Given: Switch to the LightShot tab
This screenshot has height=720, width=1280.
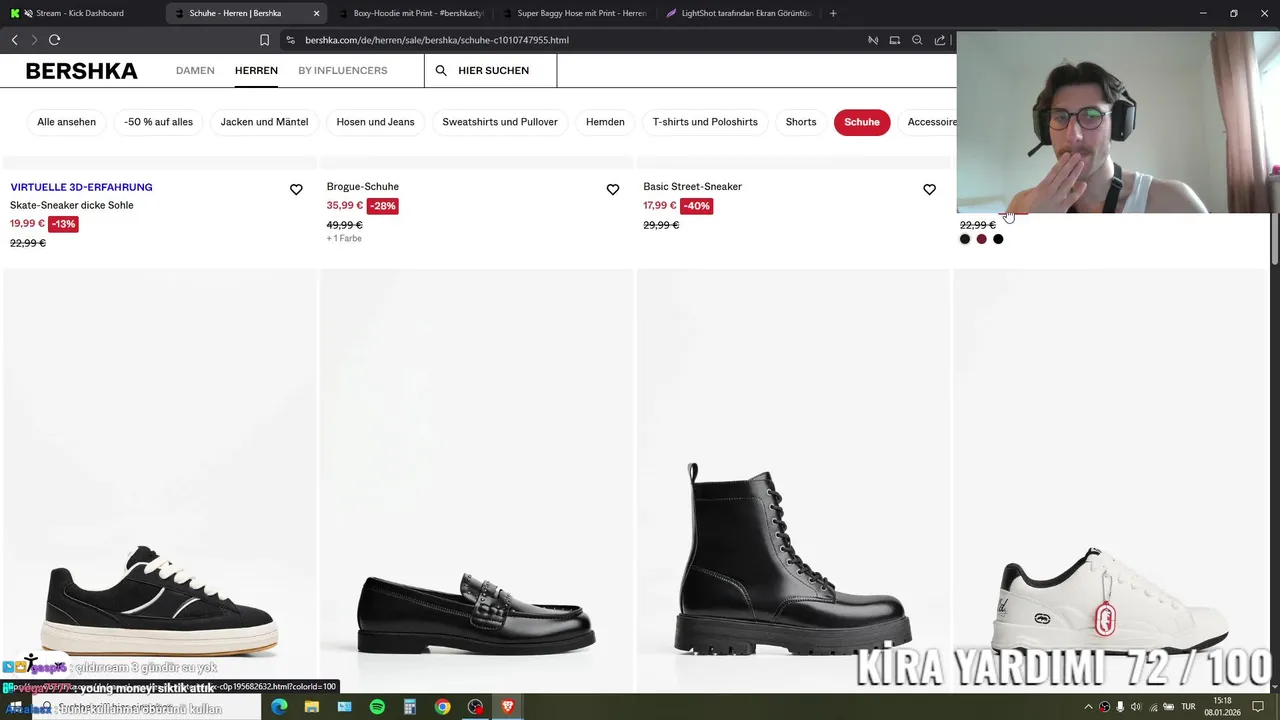Looking at the screenshot, I should 738,13.
